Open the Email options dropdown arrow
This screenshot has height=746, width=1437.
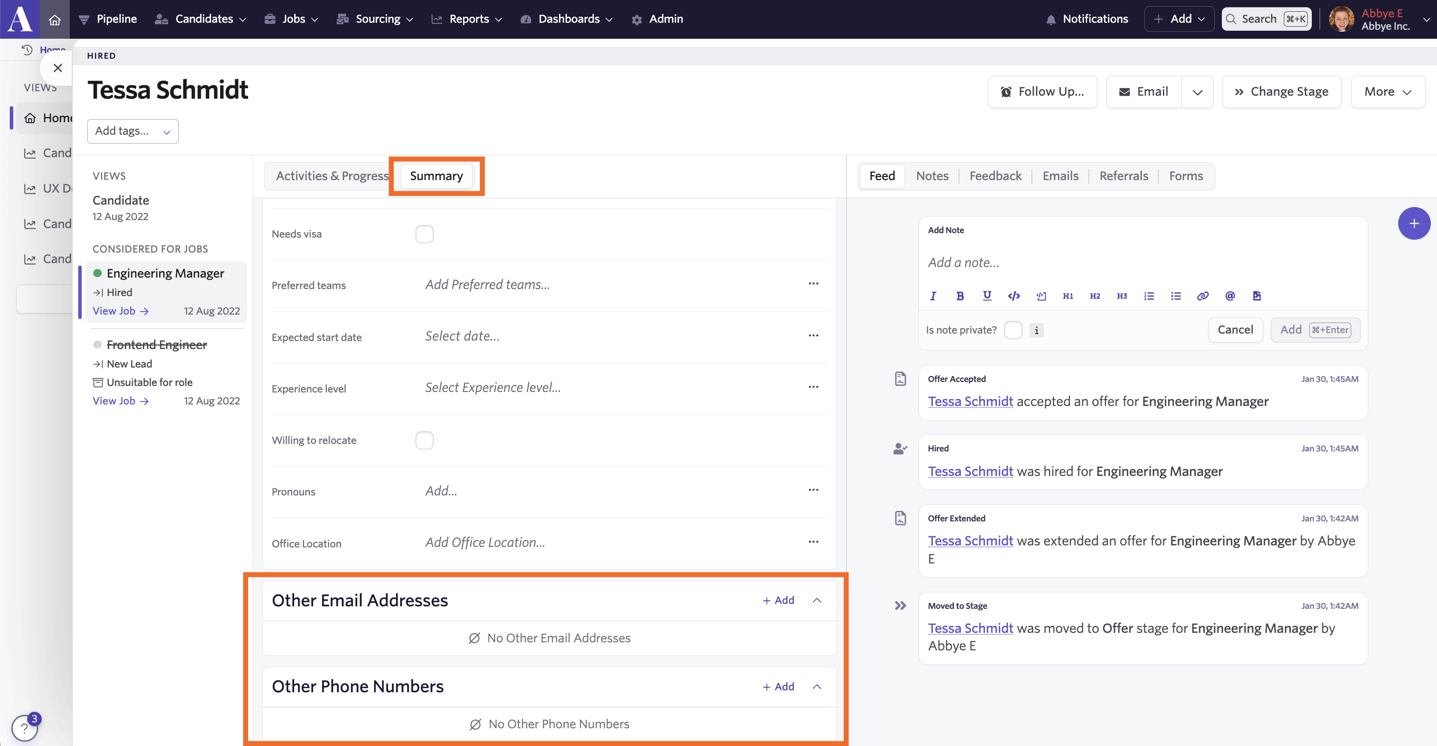pyautogui.click(x=1197, y=92)
